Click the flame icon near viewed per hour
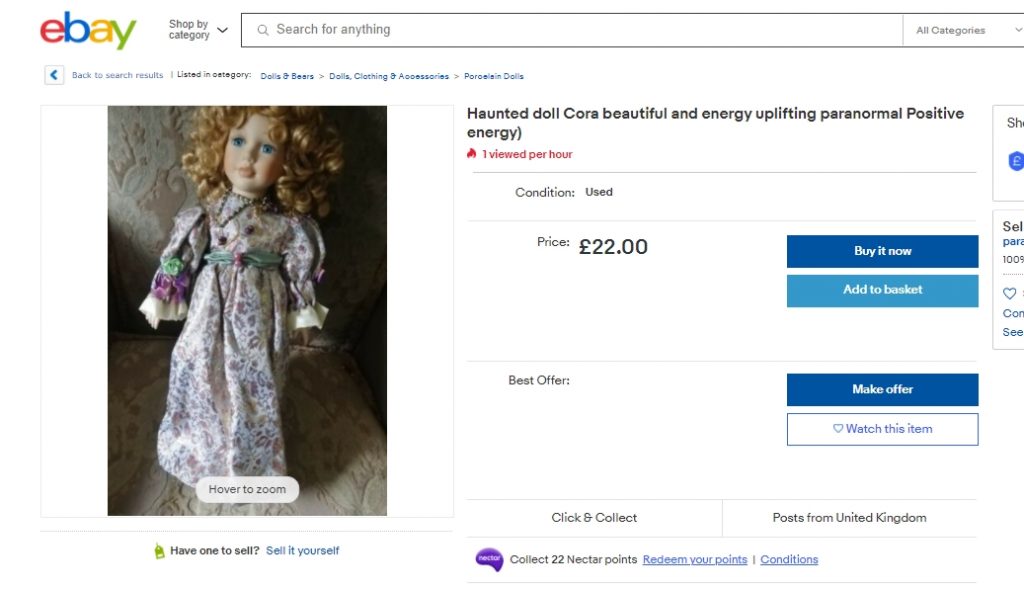 tap(471, 154)
